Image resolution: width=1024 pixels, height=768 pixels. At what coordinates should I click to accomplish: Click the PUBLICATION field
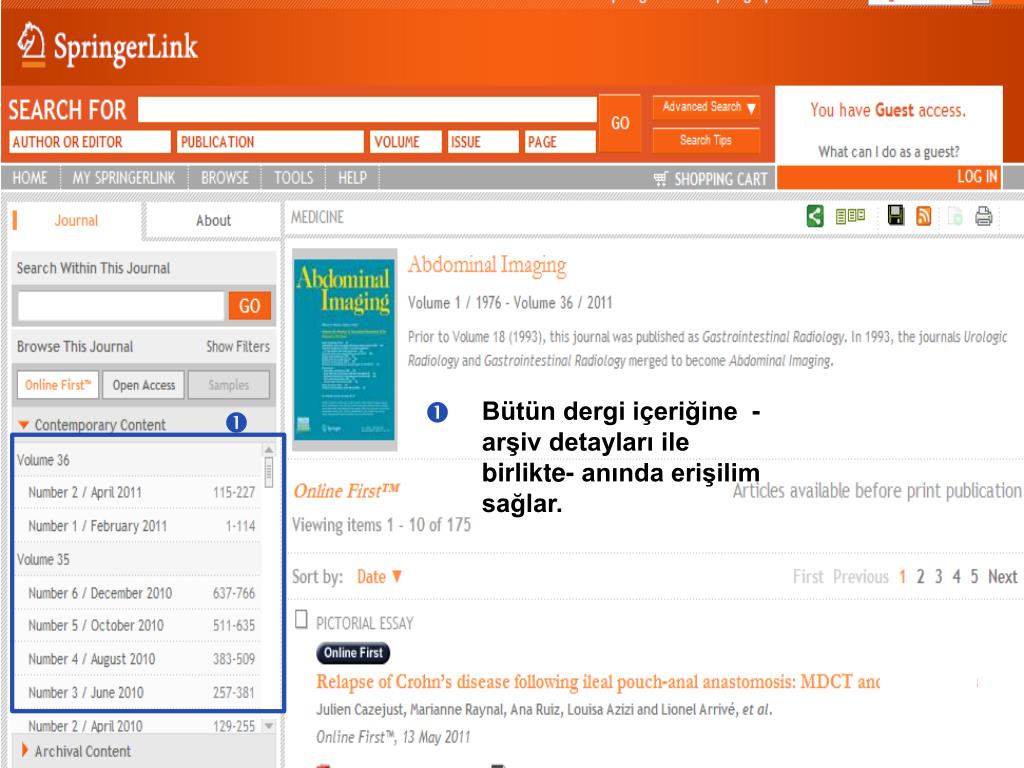point(270,142)
